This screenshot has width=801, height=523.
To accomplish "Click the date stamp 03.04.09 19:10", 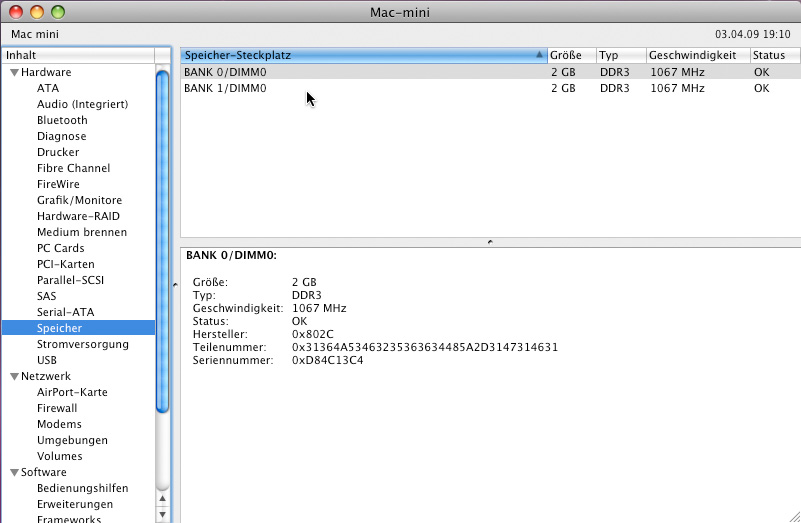I will pyautogui.click(x=752, y=34).
